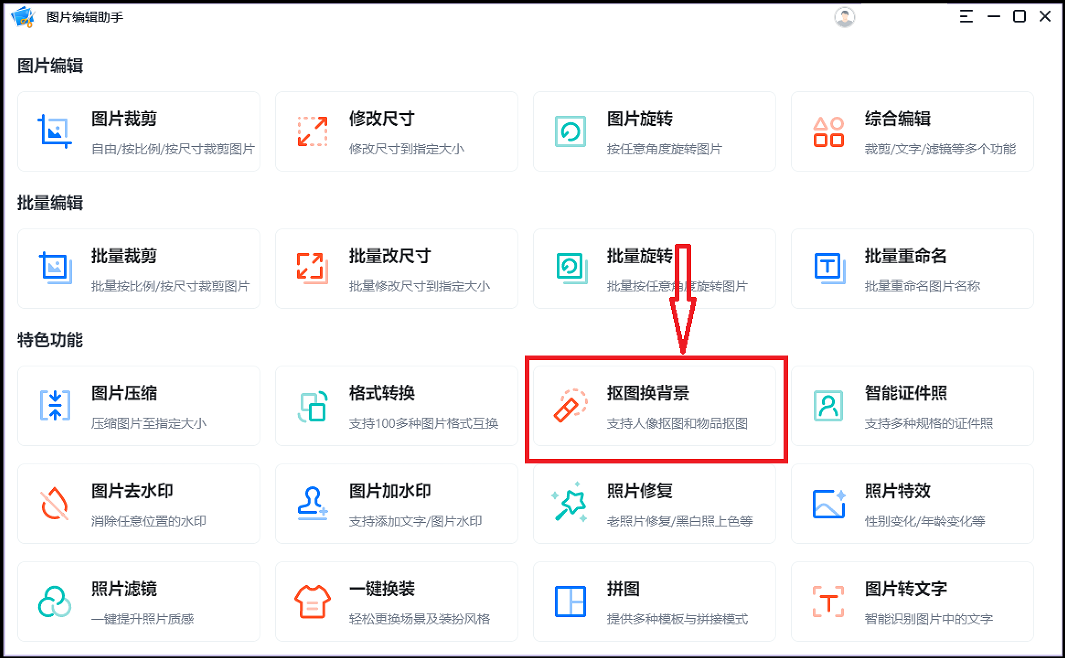Click the 图片去水印 droplet icon
The width and height of the screenshot is (1065, 658).
pyautogui.click(x=54, y=503)
